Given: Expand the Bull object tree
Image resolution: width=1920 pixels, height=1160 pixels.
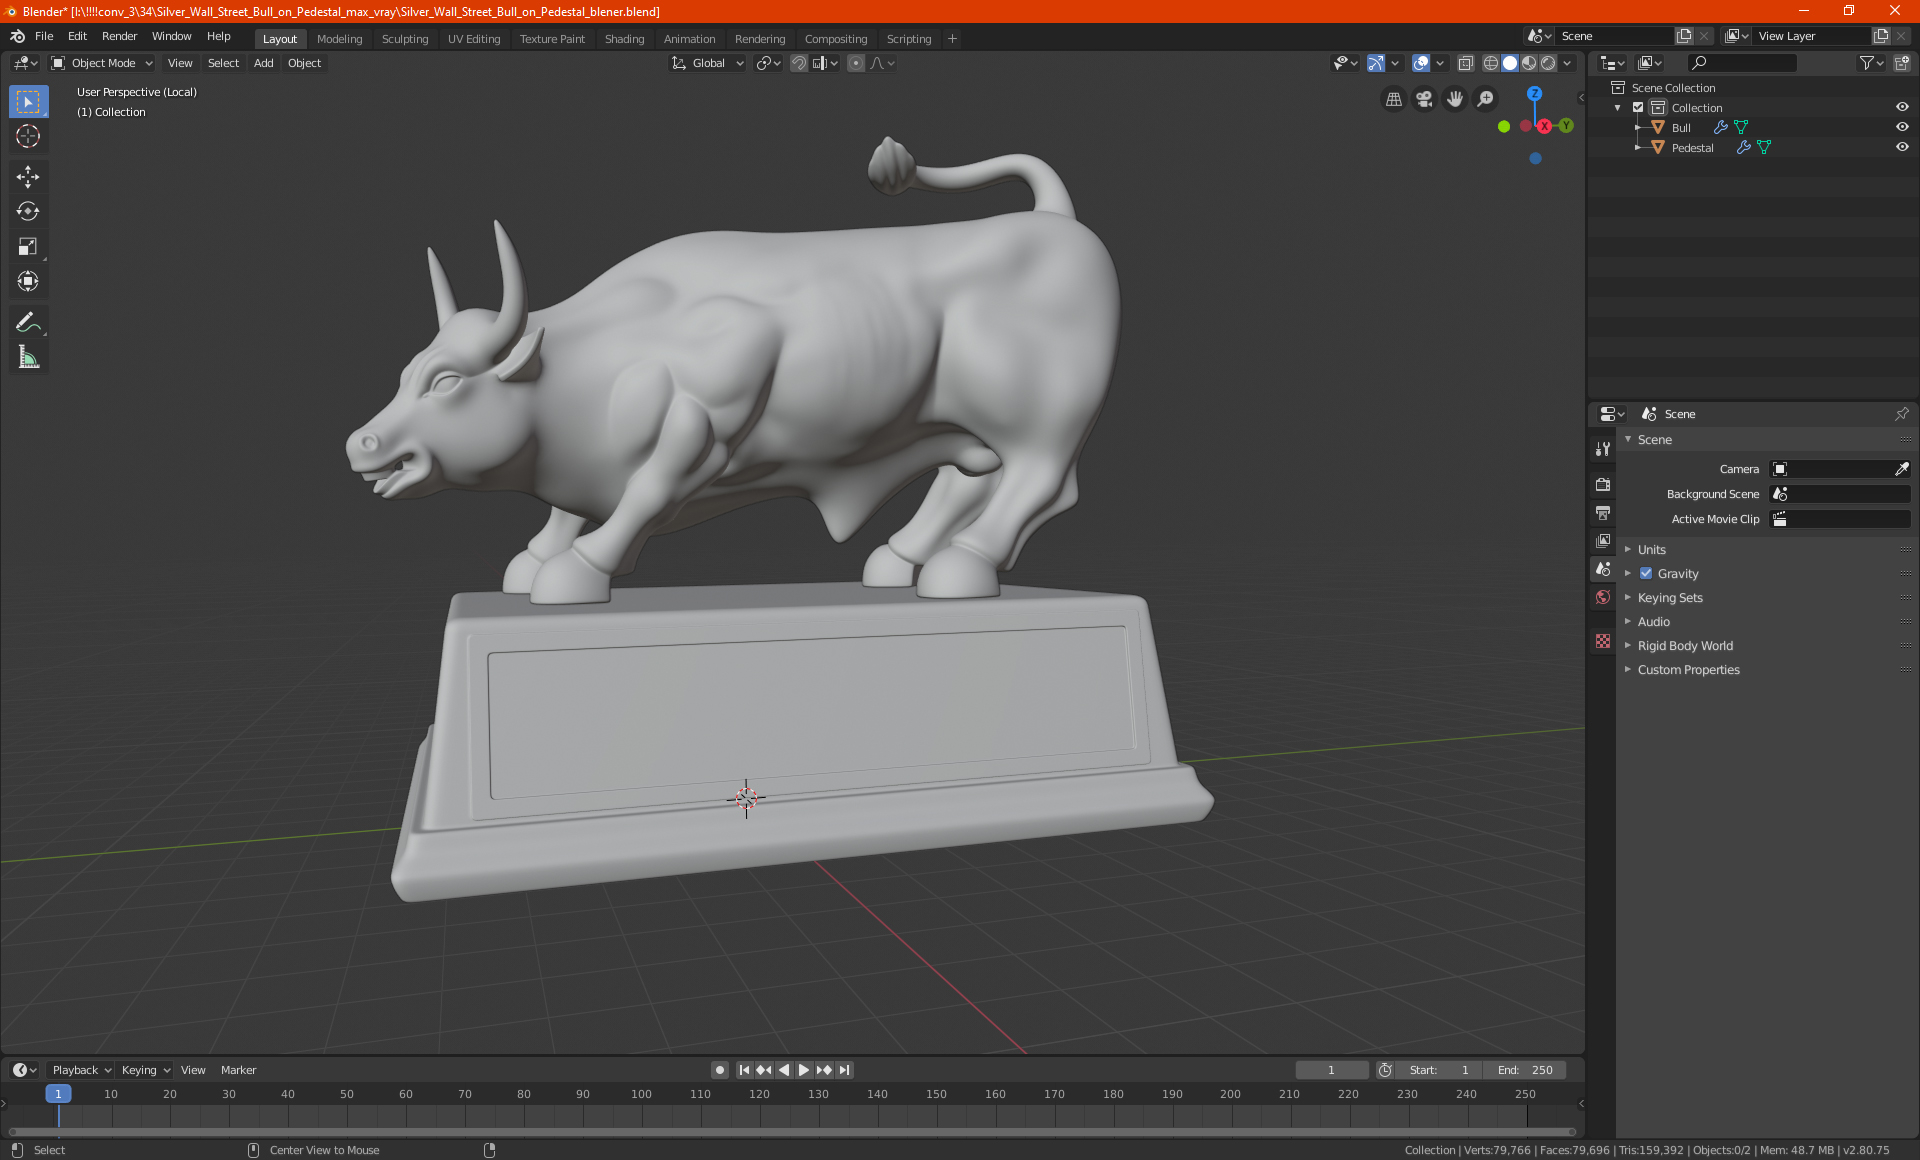Looking at the screenshot, I should click(x=1638, y=127).
